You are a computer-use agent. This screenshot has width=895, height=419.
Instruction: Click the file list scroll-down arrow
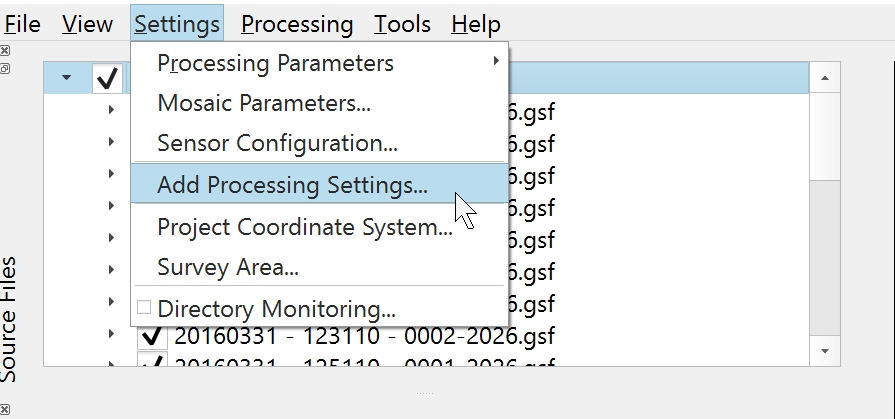[x=824, y=351]
